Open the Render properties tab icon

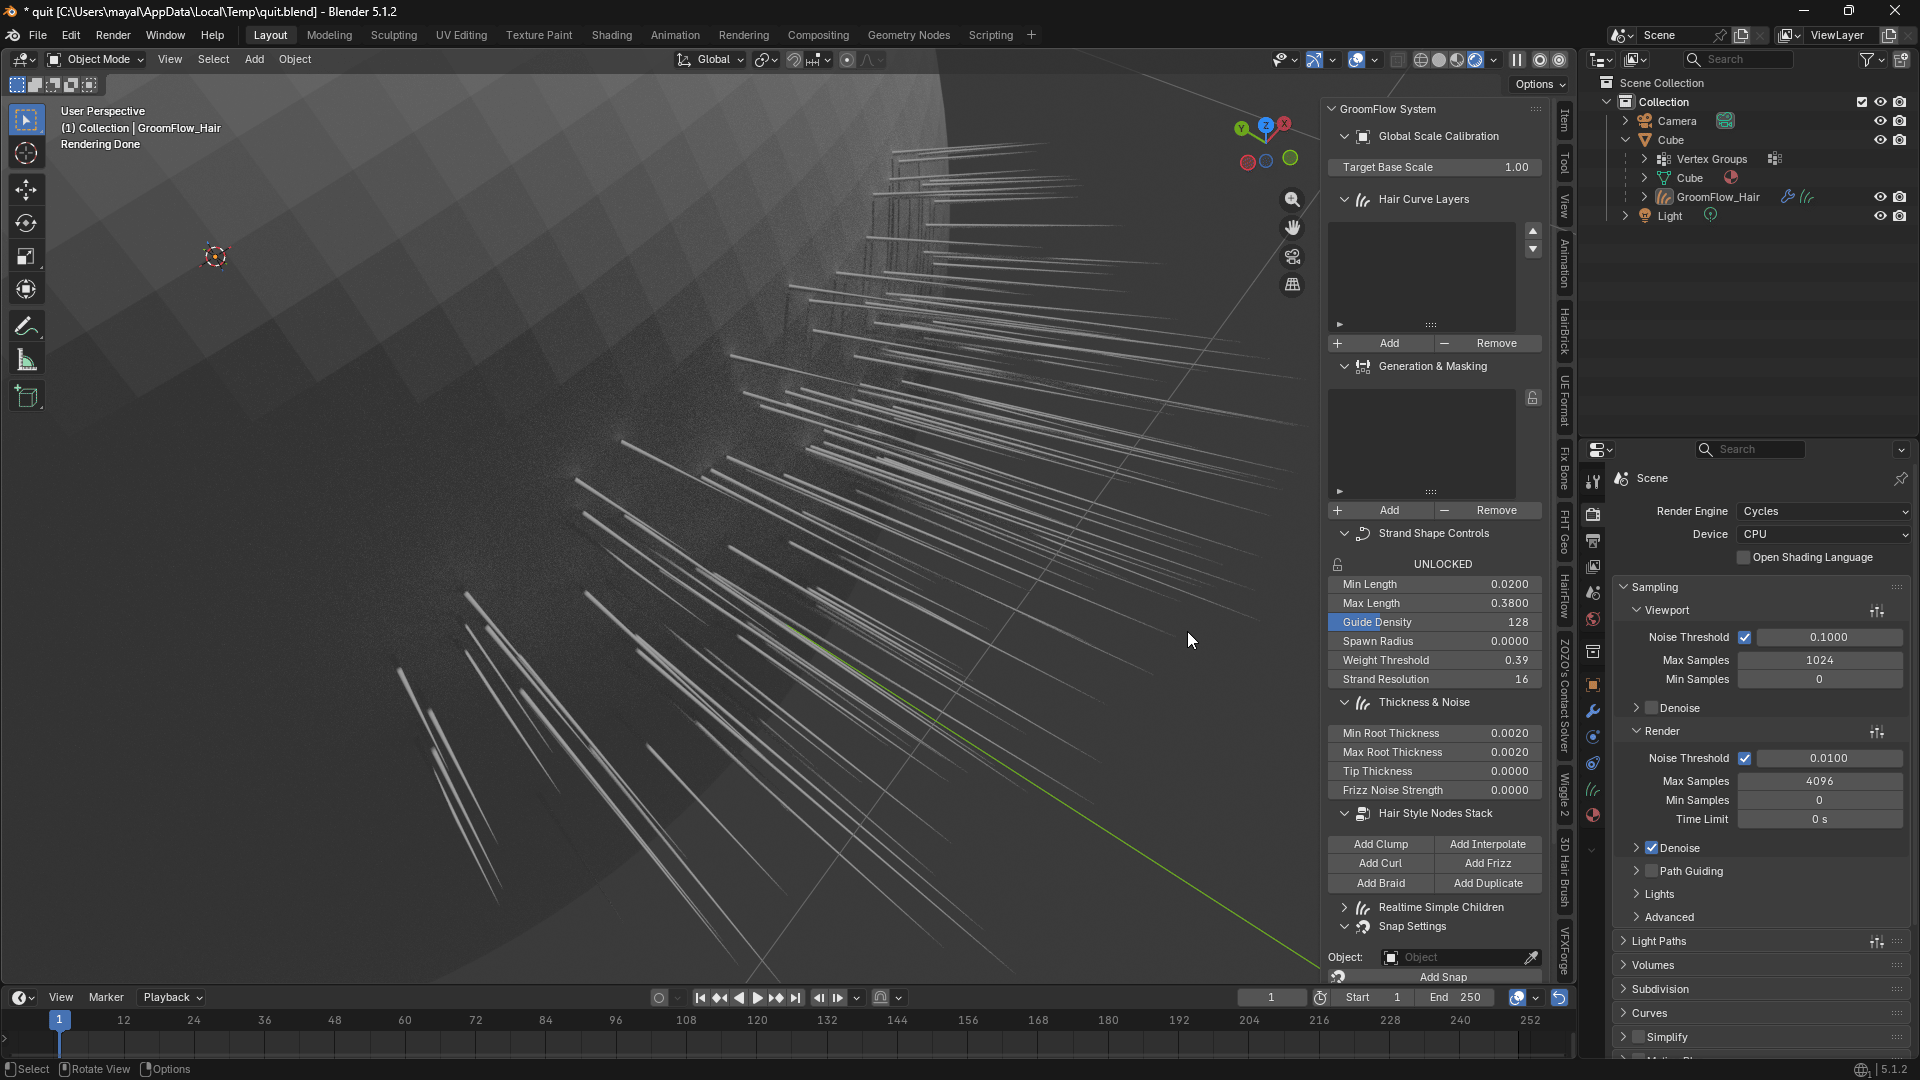coord(1593,514)
